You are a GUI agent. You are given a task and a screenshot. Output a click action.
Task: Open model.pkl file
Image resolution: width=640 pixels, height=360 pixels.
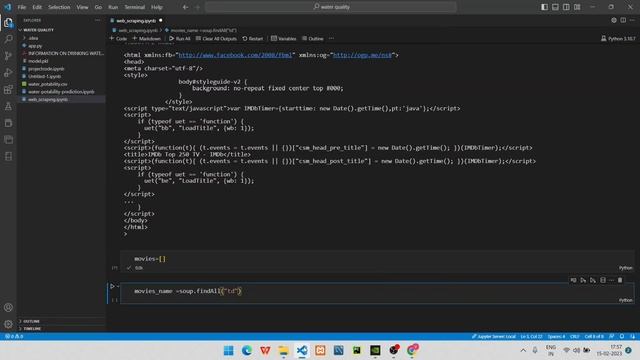(38, 61)
